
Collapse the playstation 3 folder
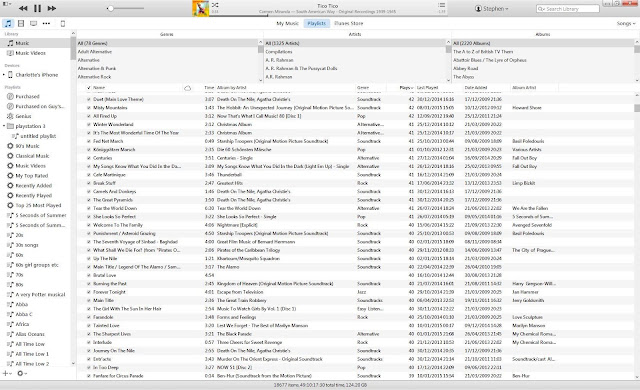[x=4, y=126]
